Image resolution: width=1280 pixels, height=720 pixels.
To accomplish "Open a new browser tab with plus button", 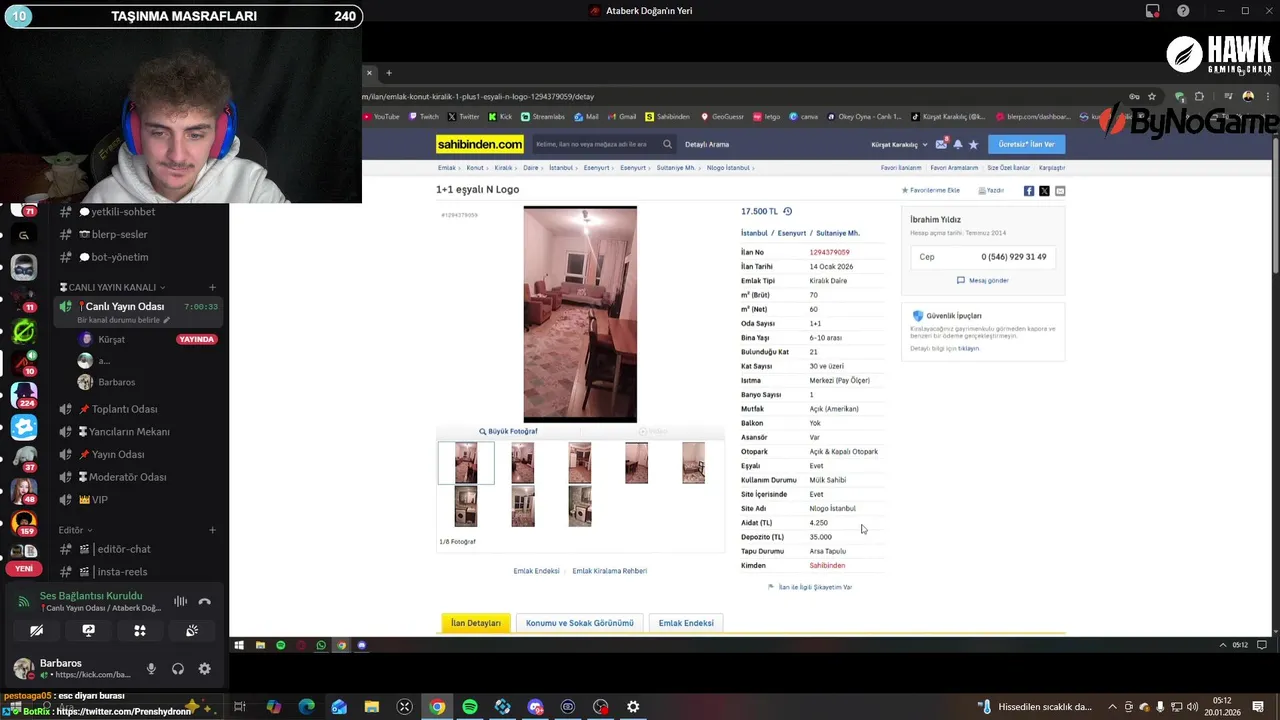I will [x=389, y=72].
